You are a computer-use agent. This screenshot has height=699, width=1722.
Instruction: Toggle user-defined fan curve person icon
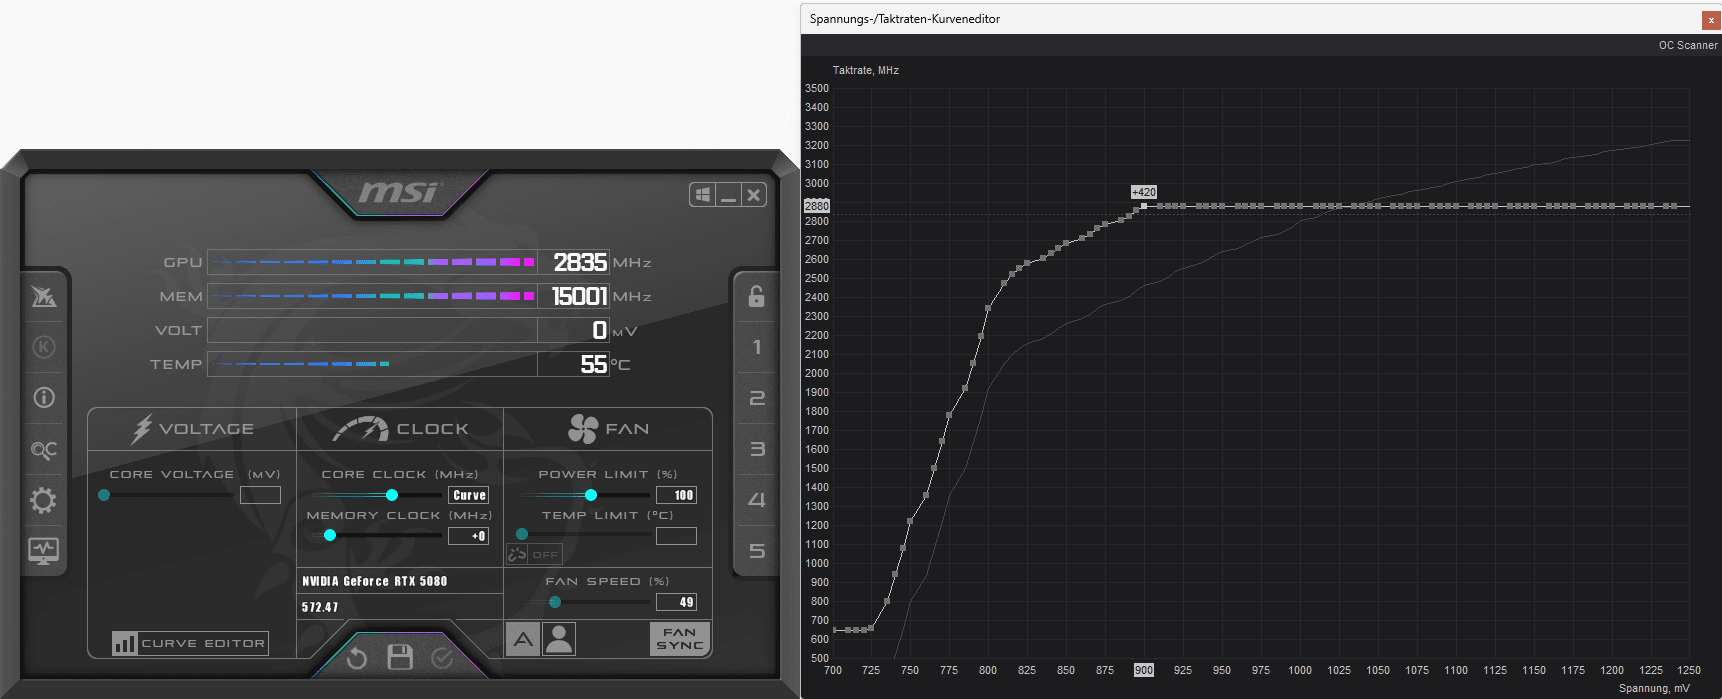tap(559, 639)
